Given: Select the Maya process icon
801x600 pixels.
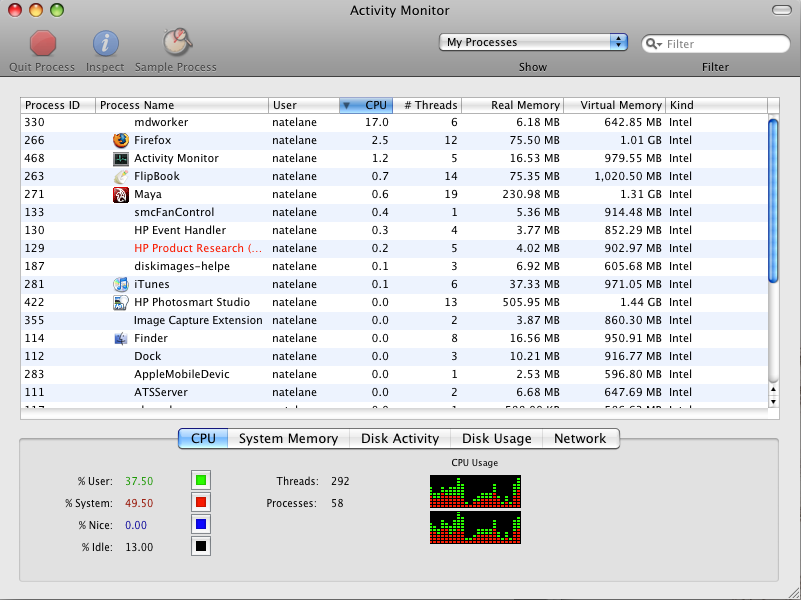Looking at the screenshot, I should tap(121, 194).
